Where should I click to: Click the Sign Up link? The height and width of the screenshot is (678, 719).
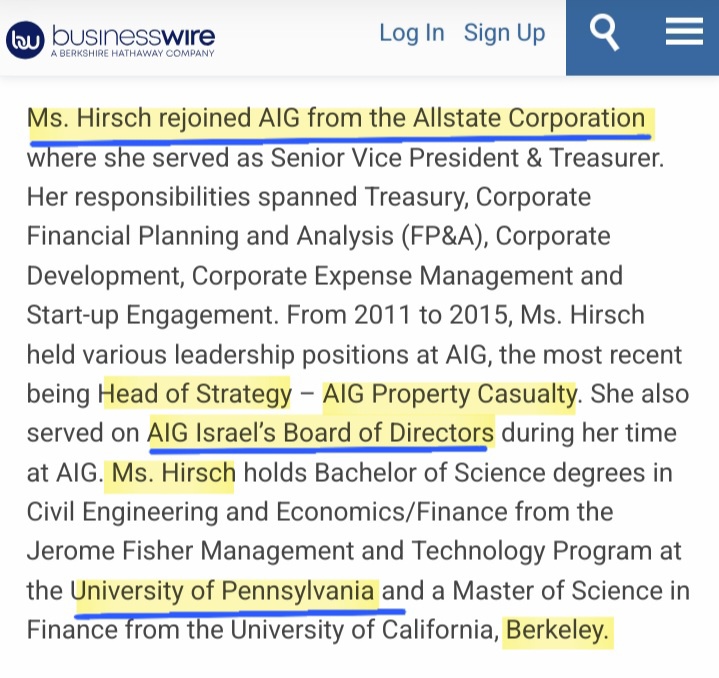coord(504,33)
